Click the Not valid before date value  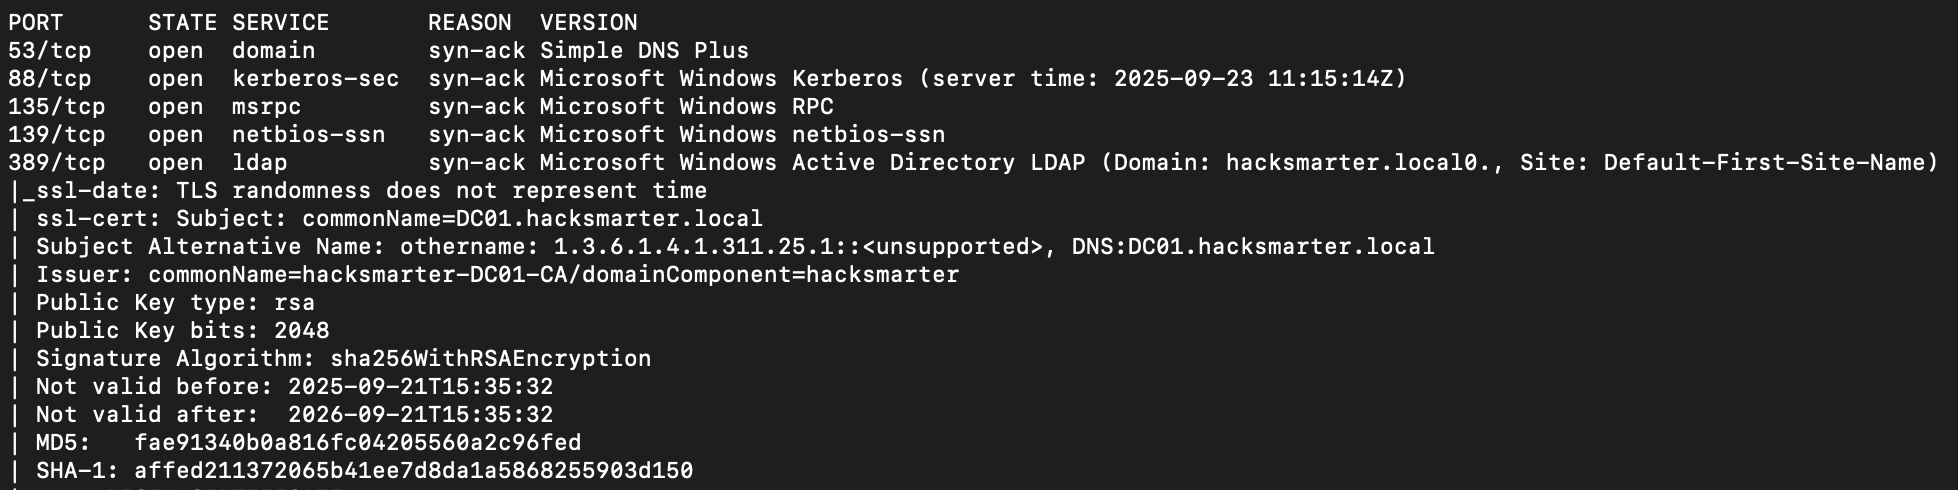[x=420, y=386]
